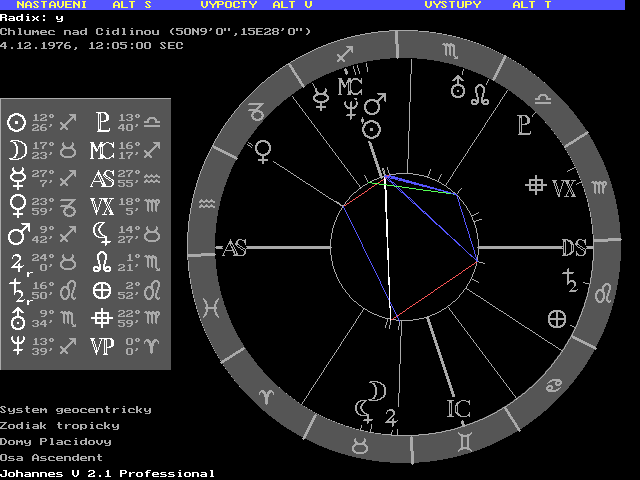Click the Sun symbol in the positions table
The width and height of the screenshot is (640, 480).
point(16,123)
